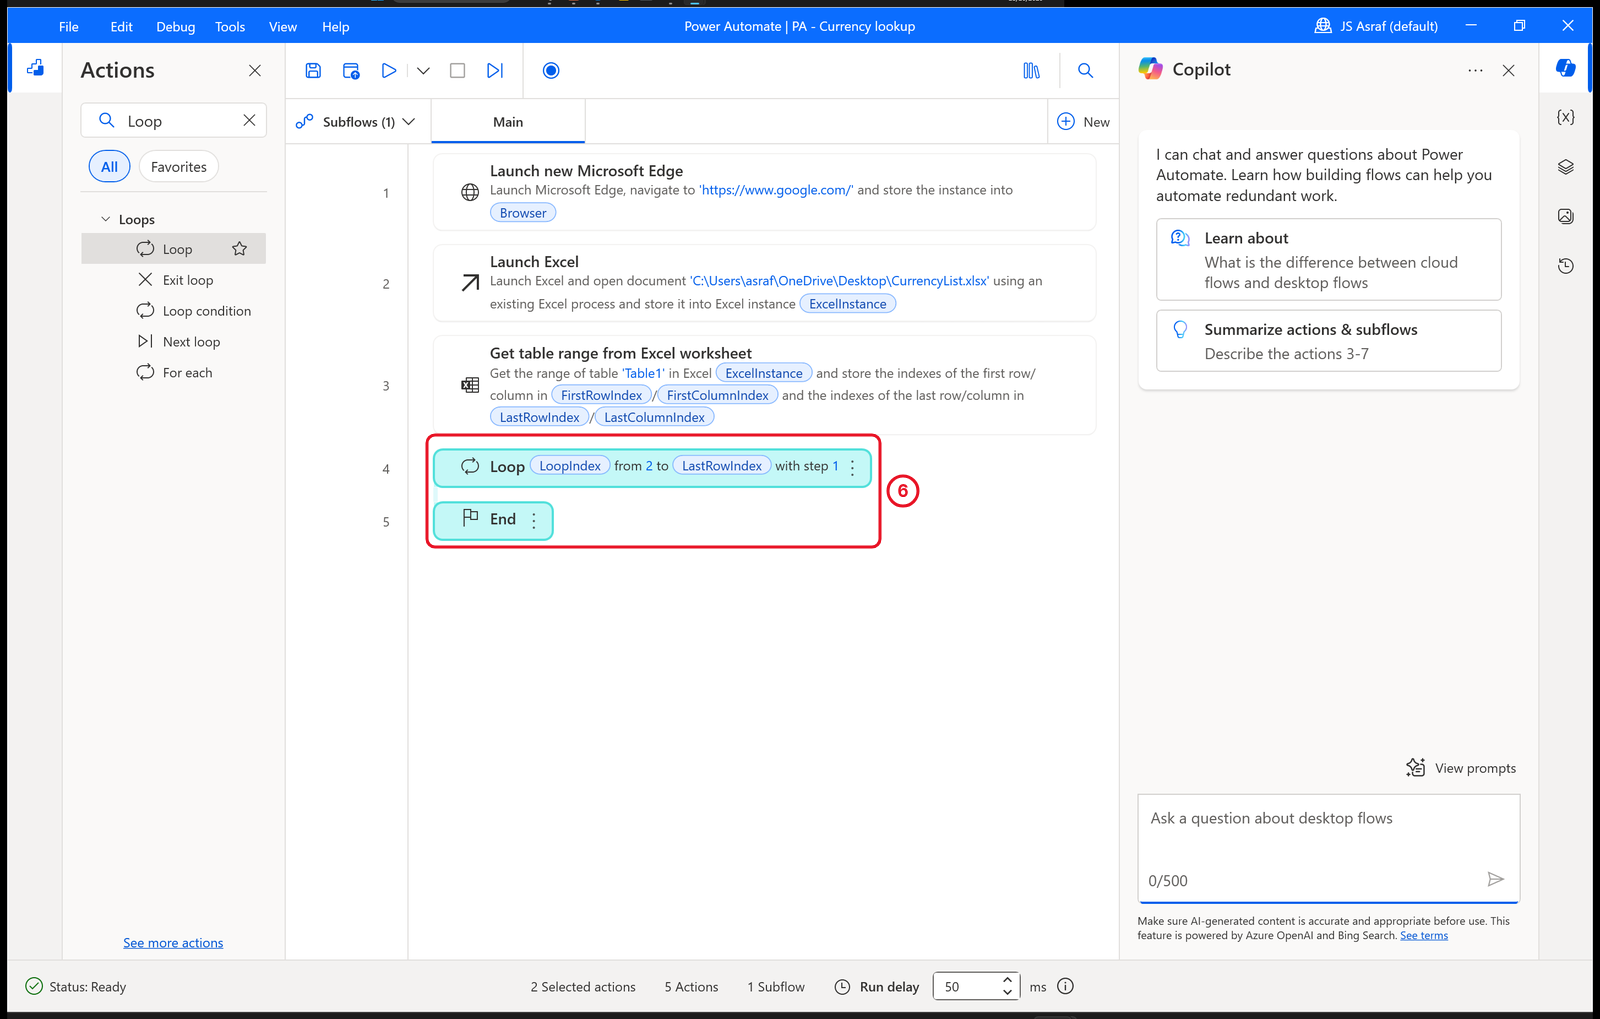Save the flow with the Save icon
Screen dimensions: 1600x1019
tap(313, 71)
